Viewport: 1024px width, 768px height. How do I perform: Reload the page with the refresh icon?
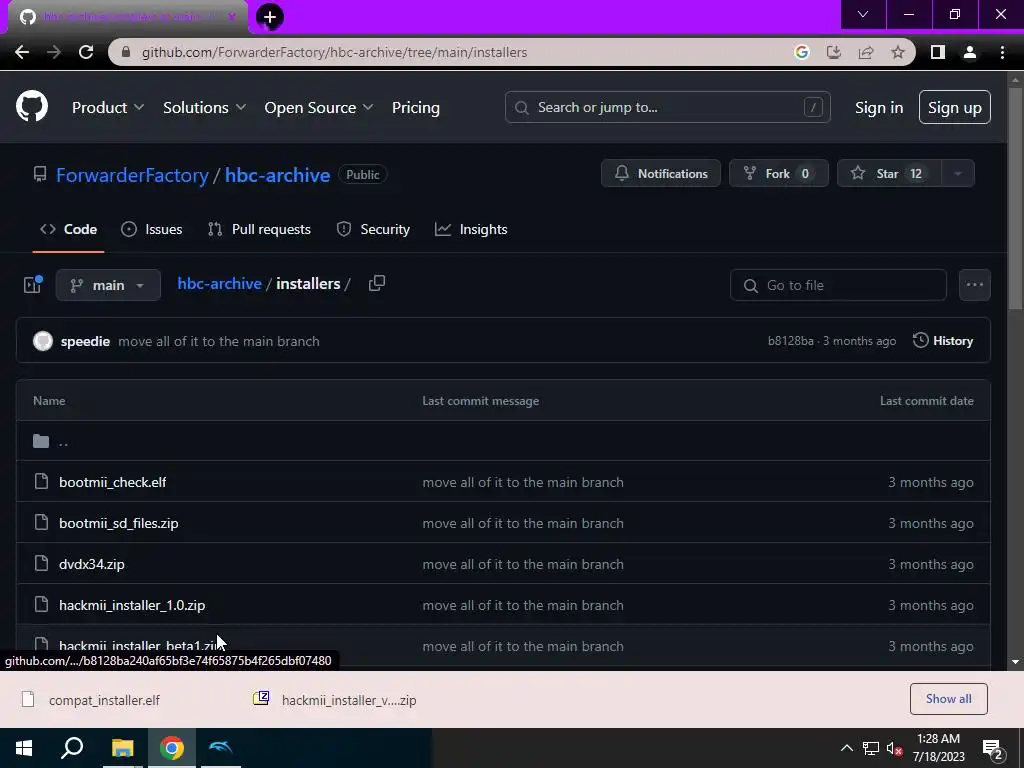pyautogui.click(x=86, y=52)
